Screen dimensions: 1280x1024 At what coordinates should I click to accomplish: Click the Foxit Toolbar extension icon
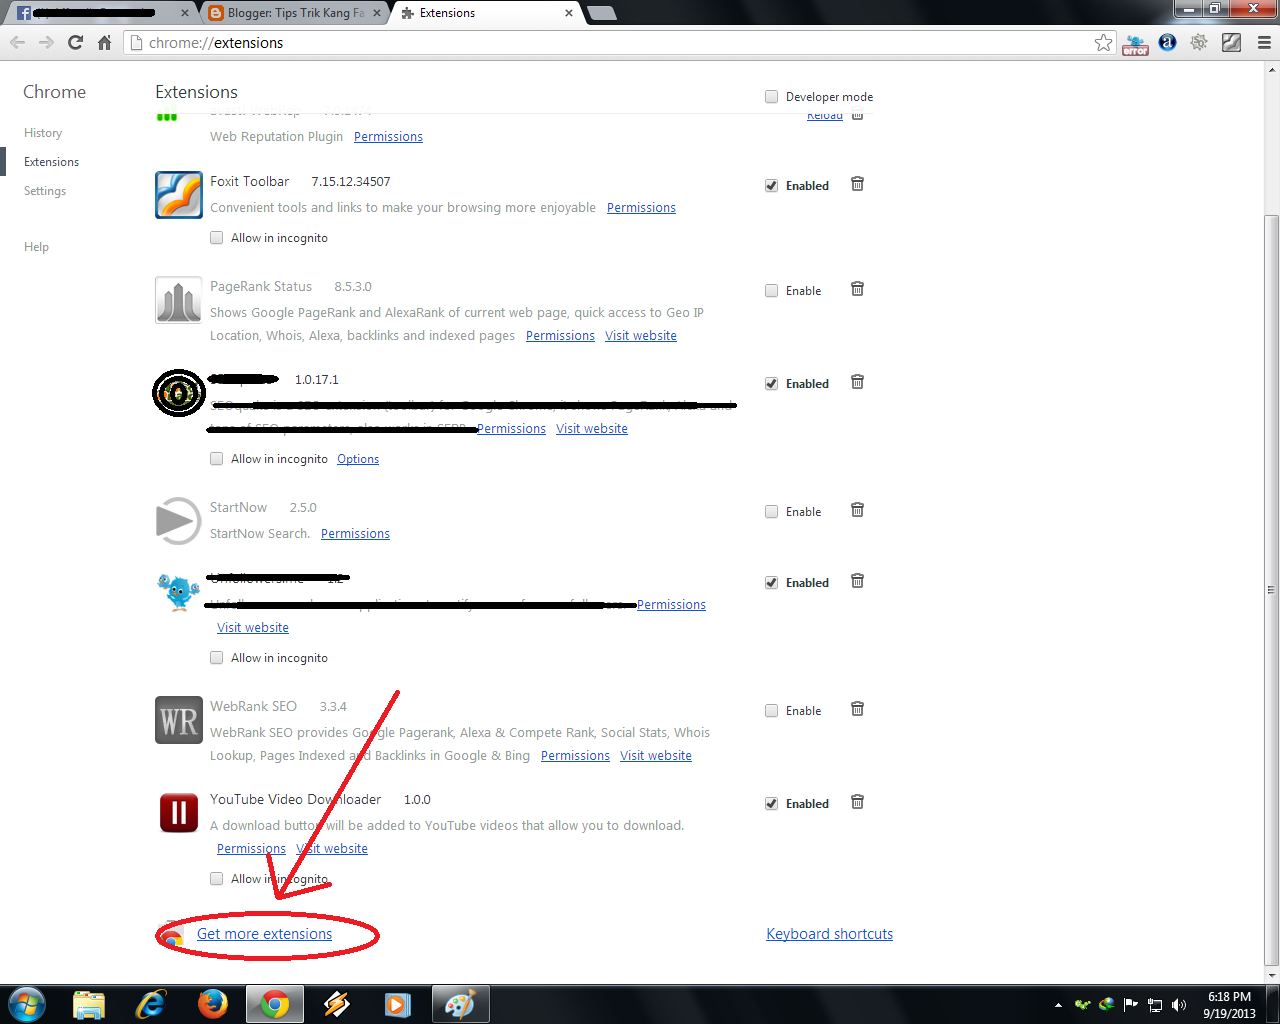point(179,195)
